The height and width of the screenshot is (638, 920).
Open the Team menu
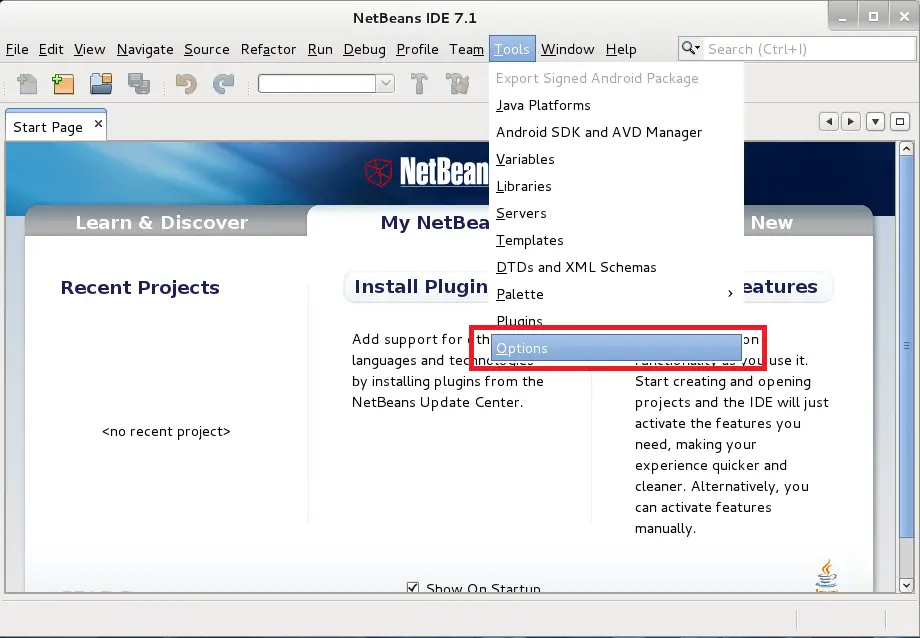tap(466, 49)
